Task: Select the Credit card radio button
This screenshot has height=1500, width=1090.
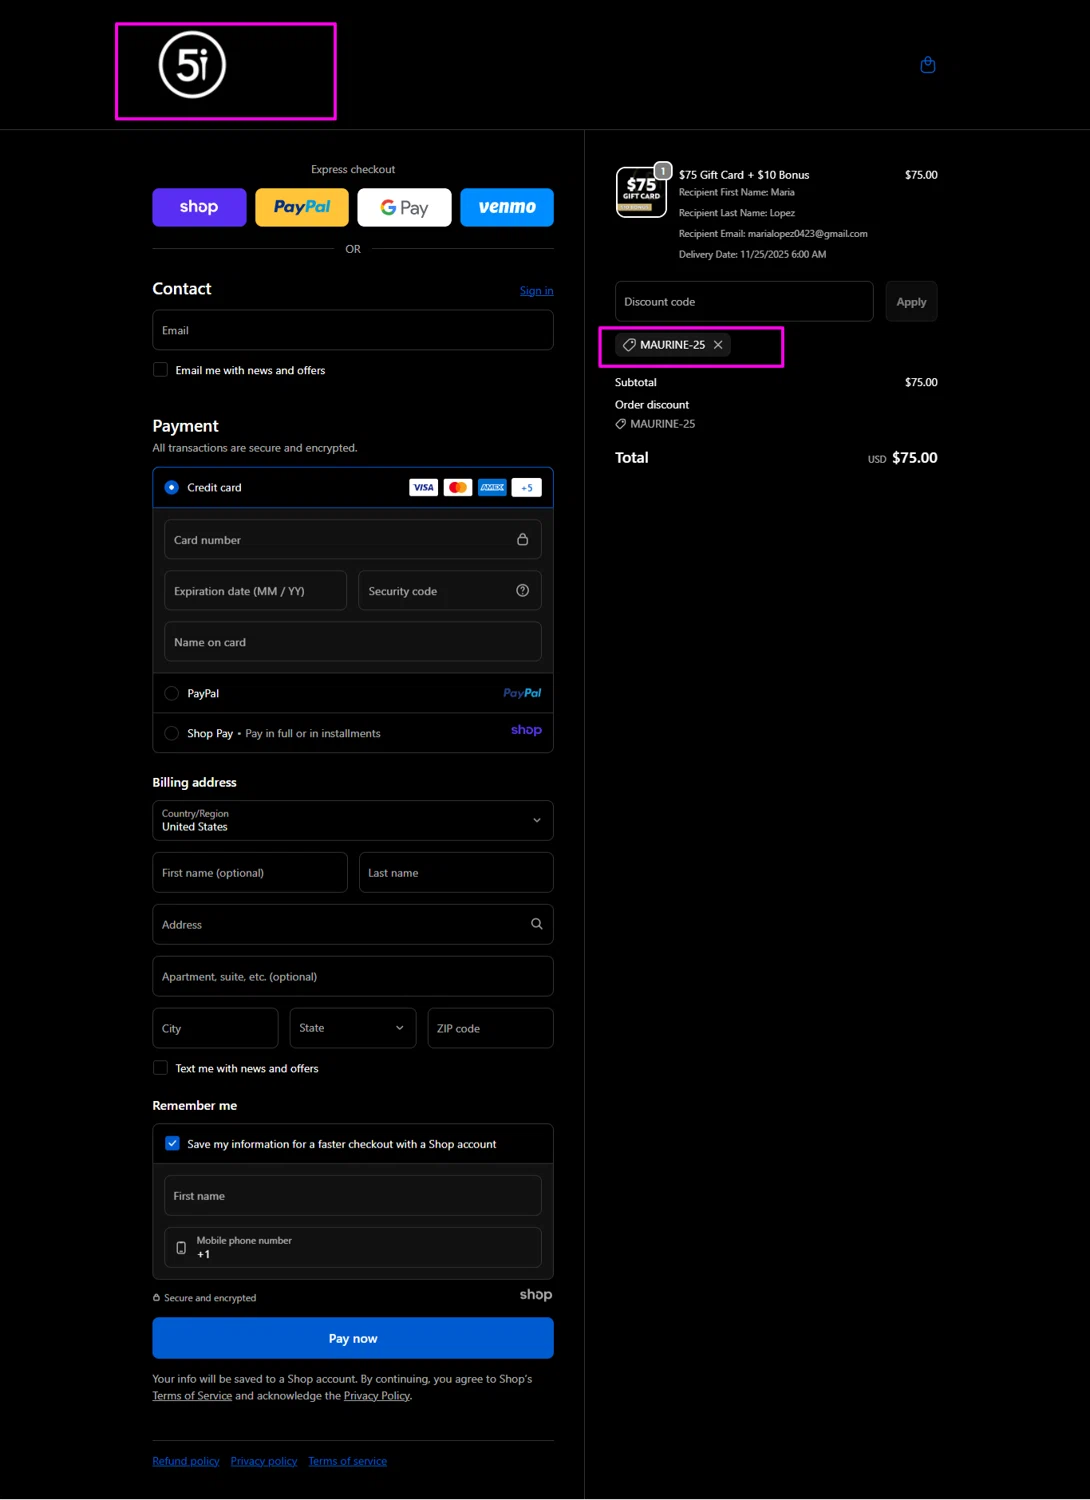Action: tap(171, 487)
